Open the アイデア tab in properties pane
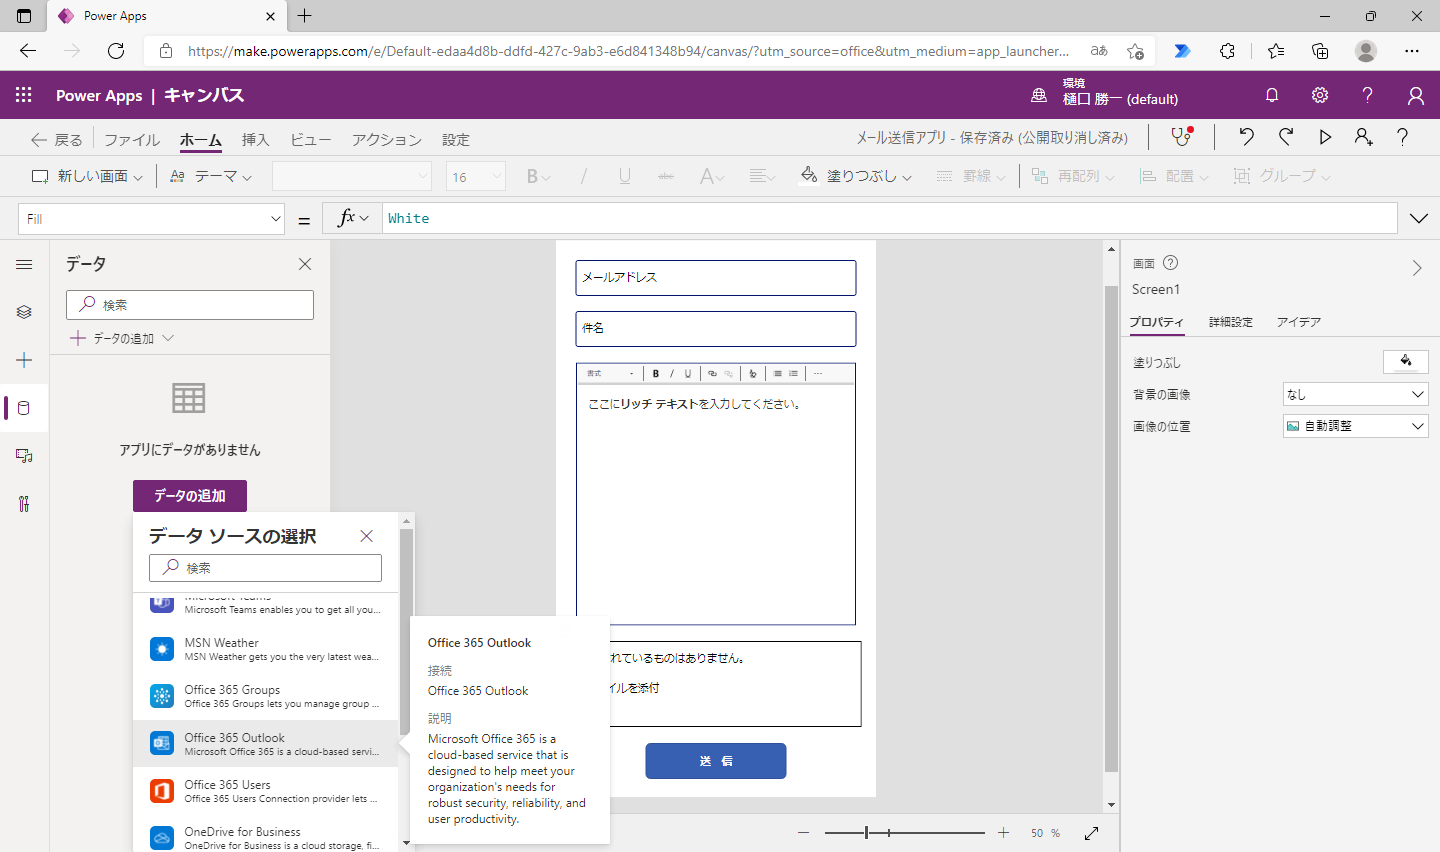1440x852 pixels. 1299,322
